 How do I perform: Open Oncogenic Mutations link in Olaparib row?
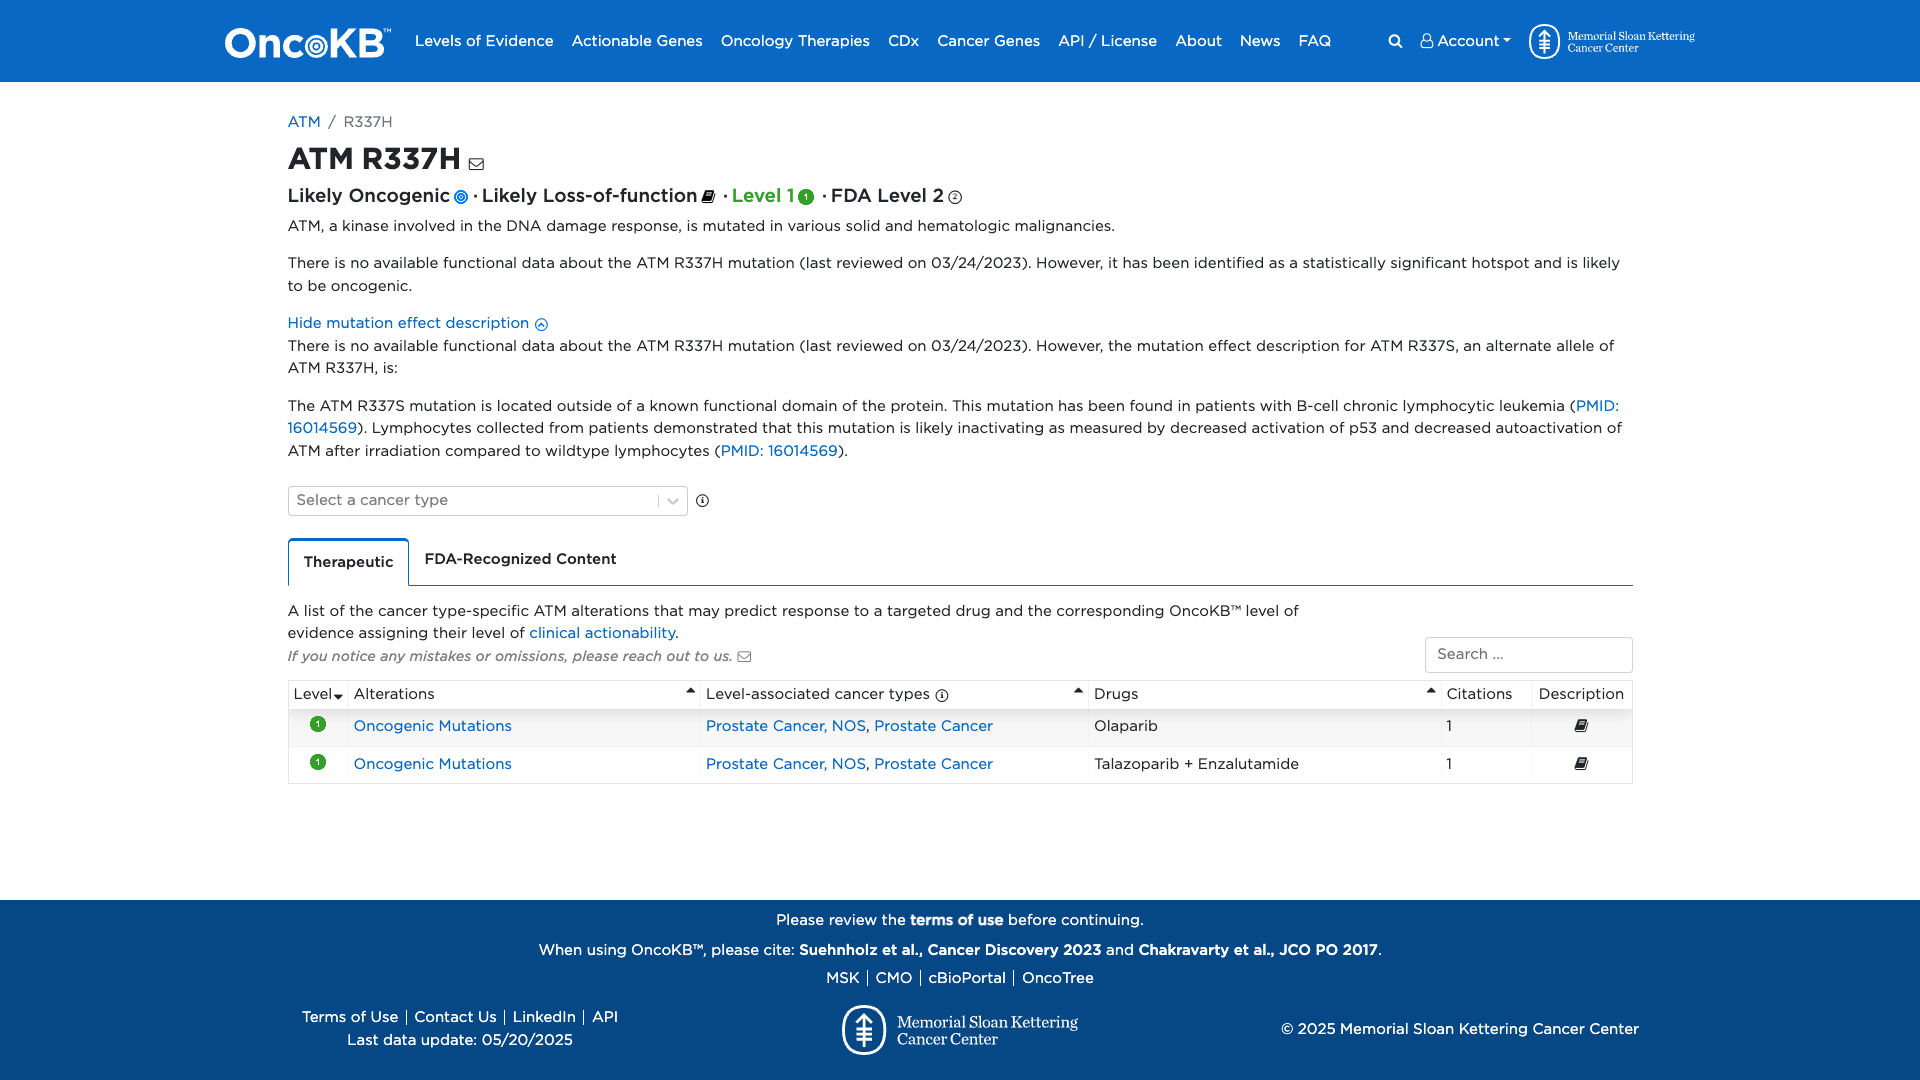[432, 726]
